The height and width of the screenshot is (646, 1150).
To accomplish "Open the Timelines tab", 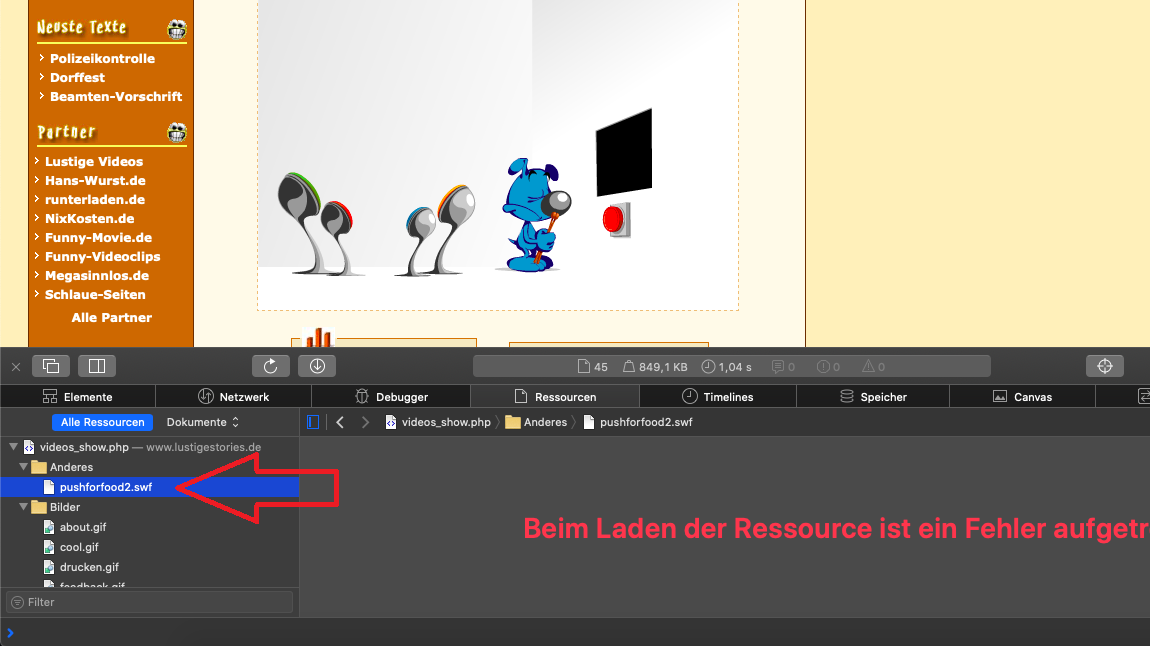I will tap(717, 397).
